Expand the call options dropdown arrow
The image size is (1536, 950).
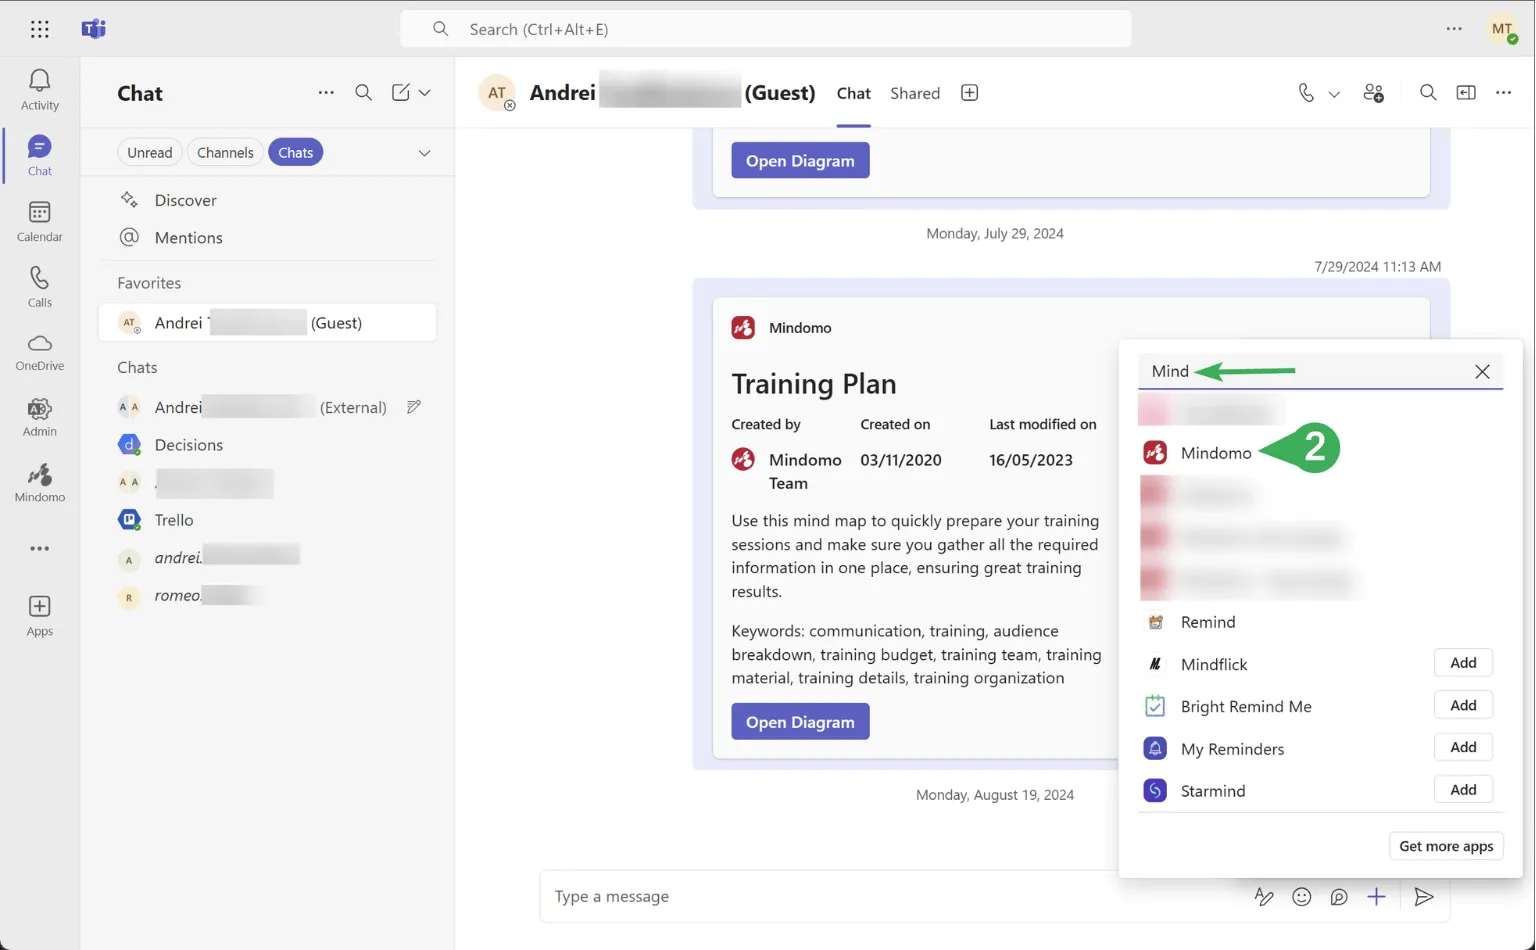click(x=1334, y=94)
